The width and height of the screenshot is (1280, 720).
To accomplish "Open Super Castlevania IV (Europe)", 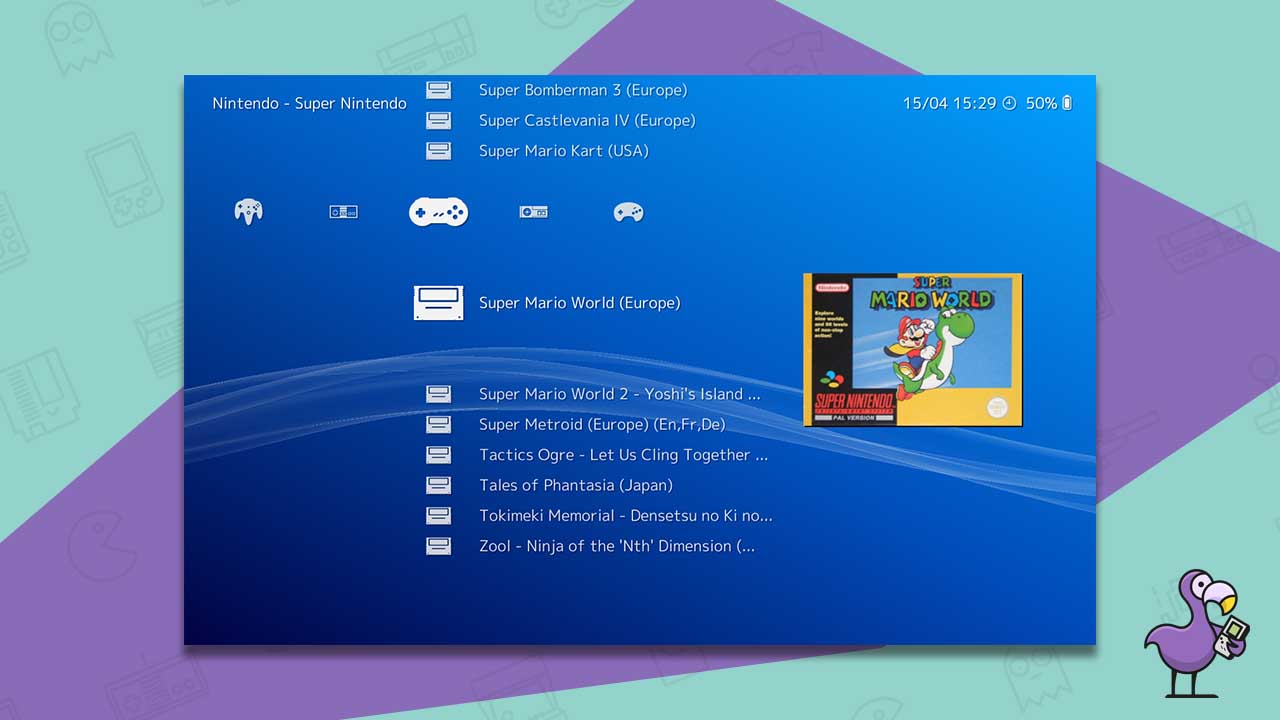I will coord(587,120).
